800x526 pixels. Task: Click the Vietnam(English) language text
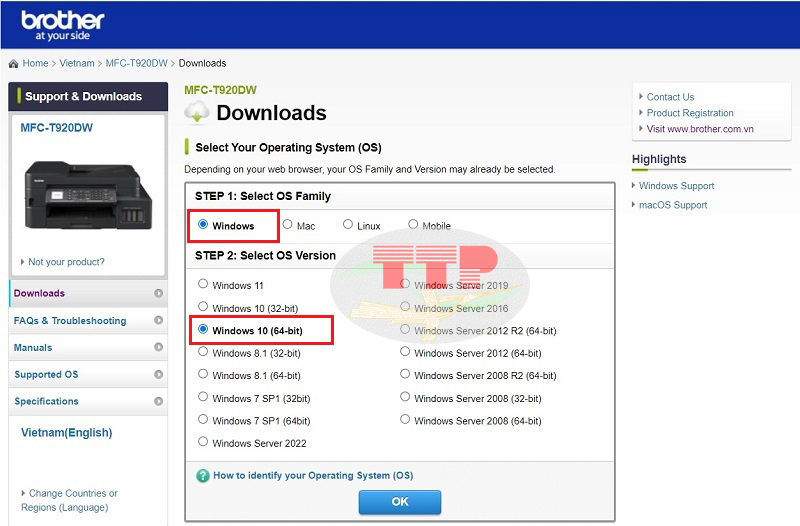(x=66, y=433)
